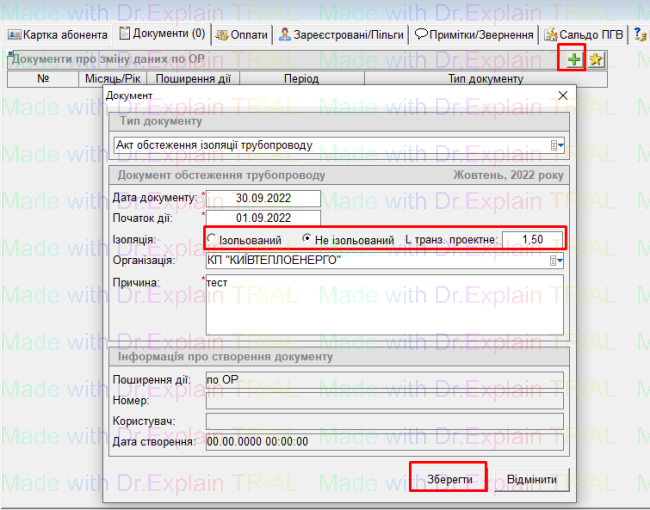Click the help icon after Сальдо ПГВ
The width and height of the screenshot is (650, 510).
click(x=640, y=34)
